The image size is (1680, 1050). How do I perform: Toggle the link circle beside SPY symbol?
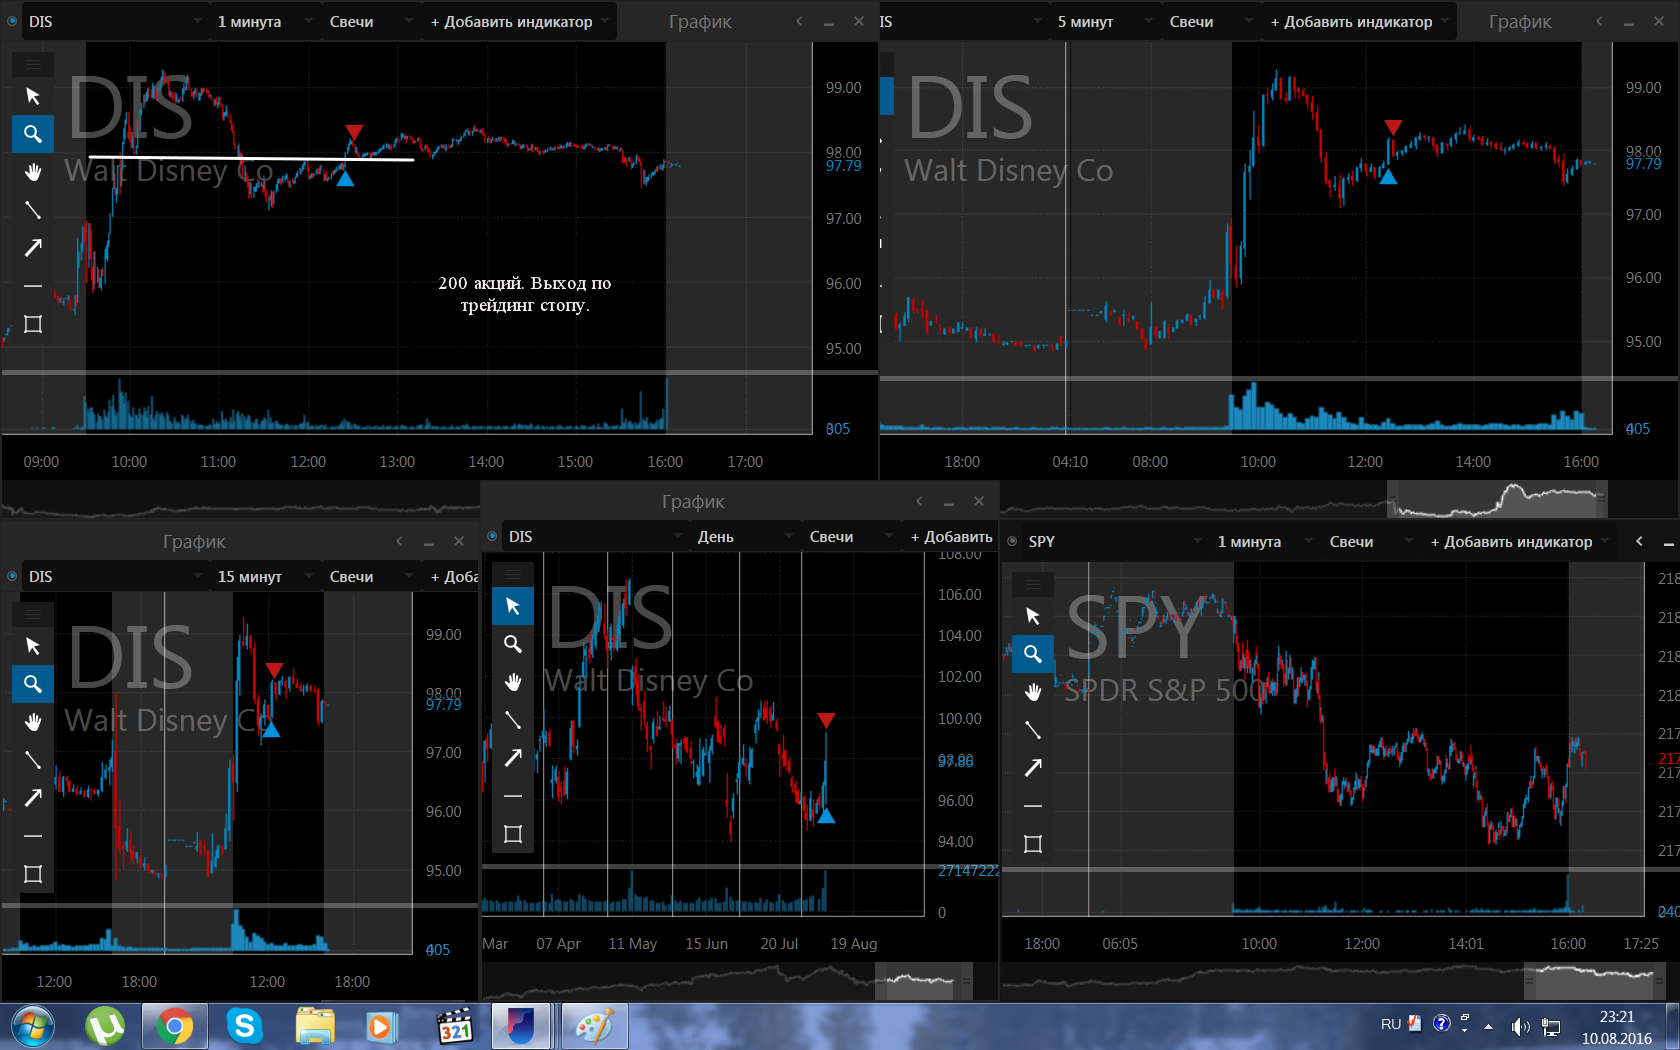click(x=1012, y=541)
